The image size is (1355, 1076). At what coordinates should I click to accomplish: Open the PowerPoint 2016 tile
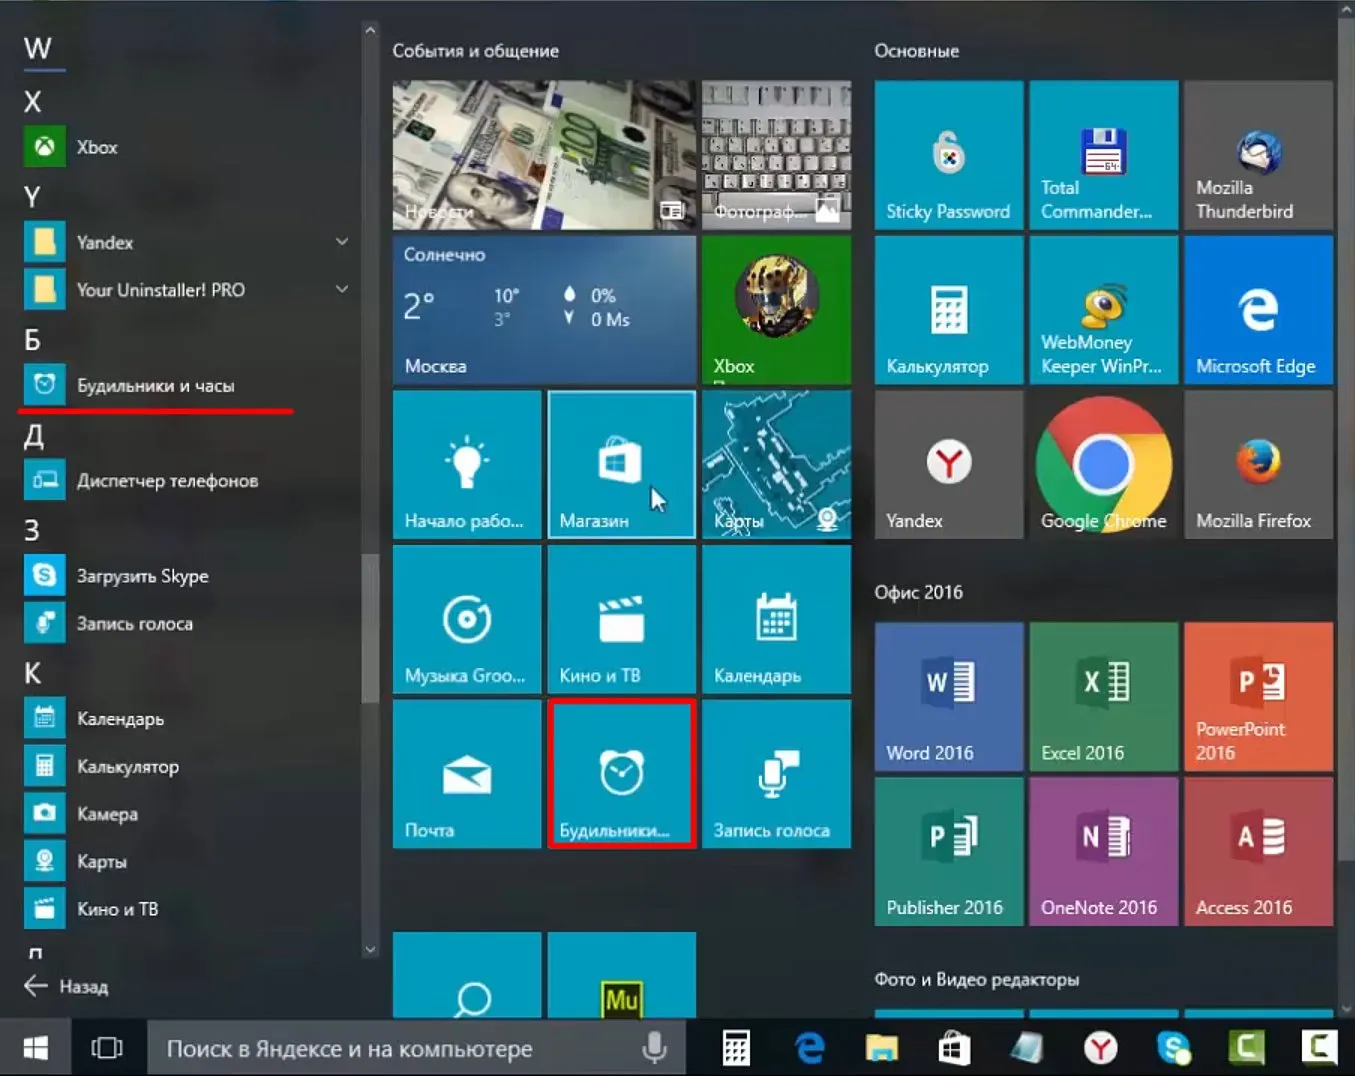pyautogui.click(x=1259, y=697)
